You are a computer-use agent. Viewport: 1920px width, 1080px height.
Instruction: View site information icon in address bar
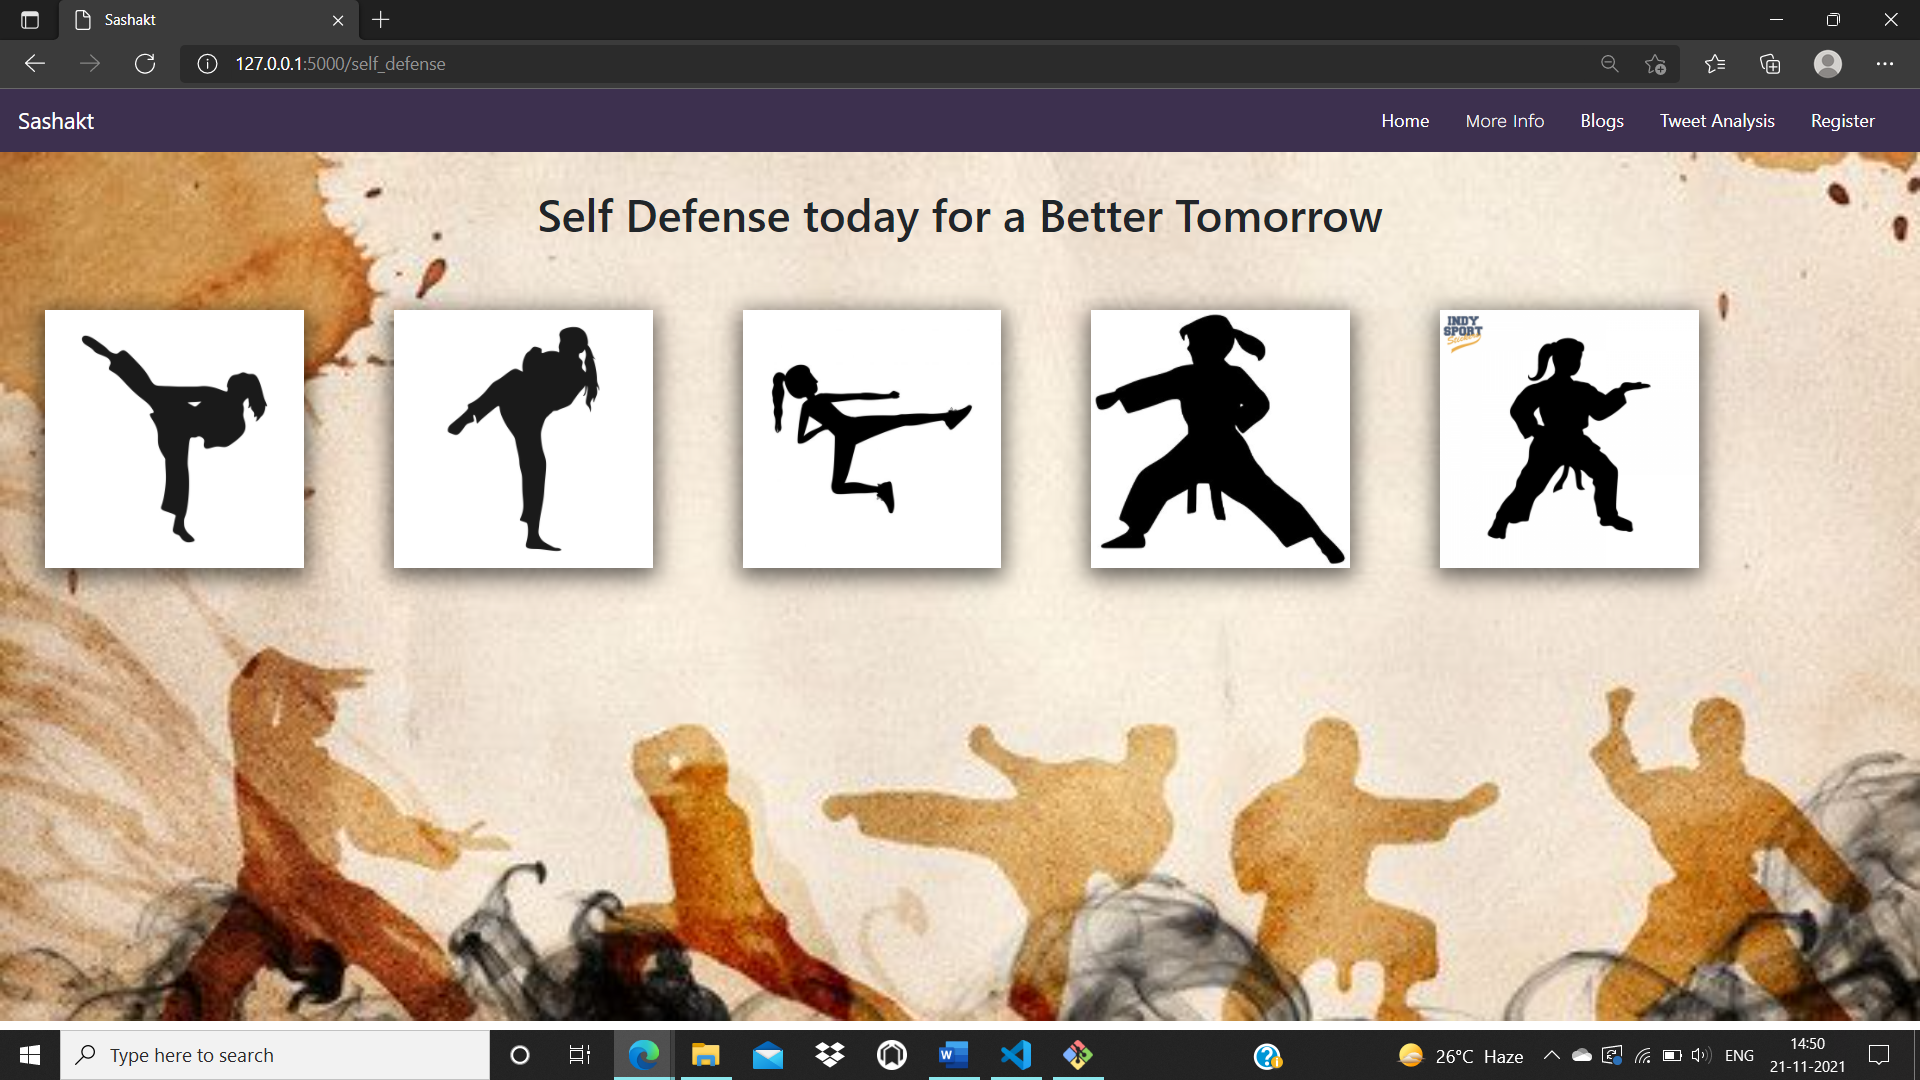(x=207, y=64)
